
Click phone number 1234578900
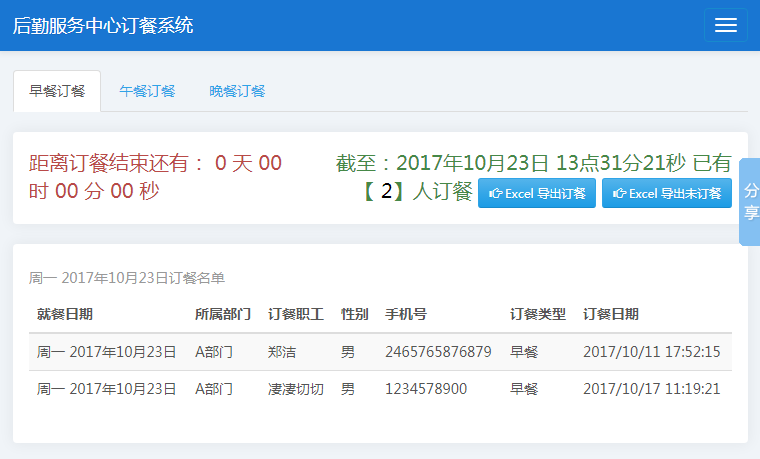point(426,389)
